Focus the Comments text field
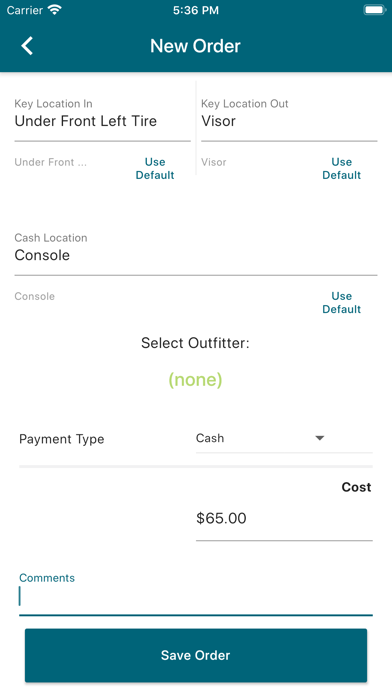Image resolution: width=392 pixels, height=696 pixels. (196, 596)
